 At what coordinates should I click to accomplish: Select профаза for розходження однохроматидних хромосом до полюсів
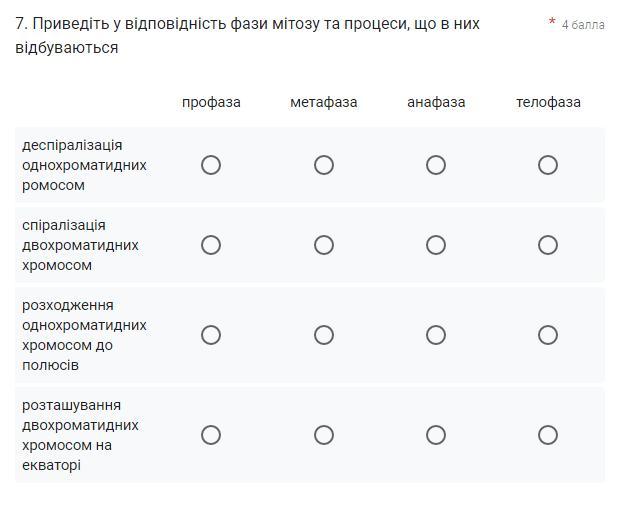tap(211, 335)
